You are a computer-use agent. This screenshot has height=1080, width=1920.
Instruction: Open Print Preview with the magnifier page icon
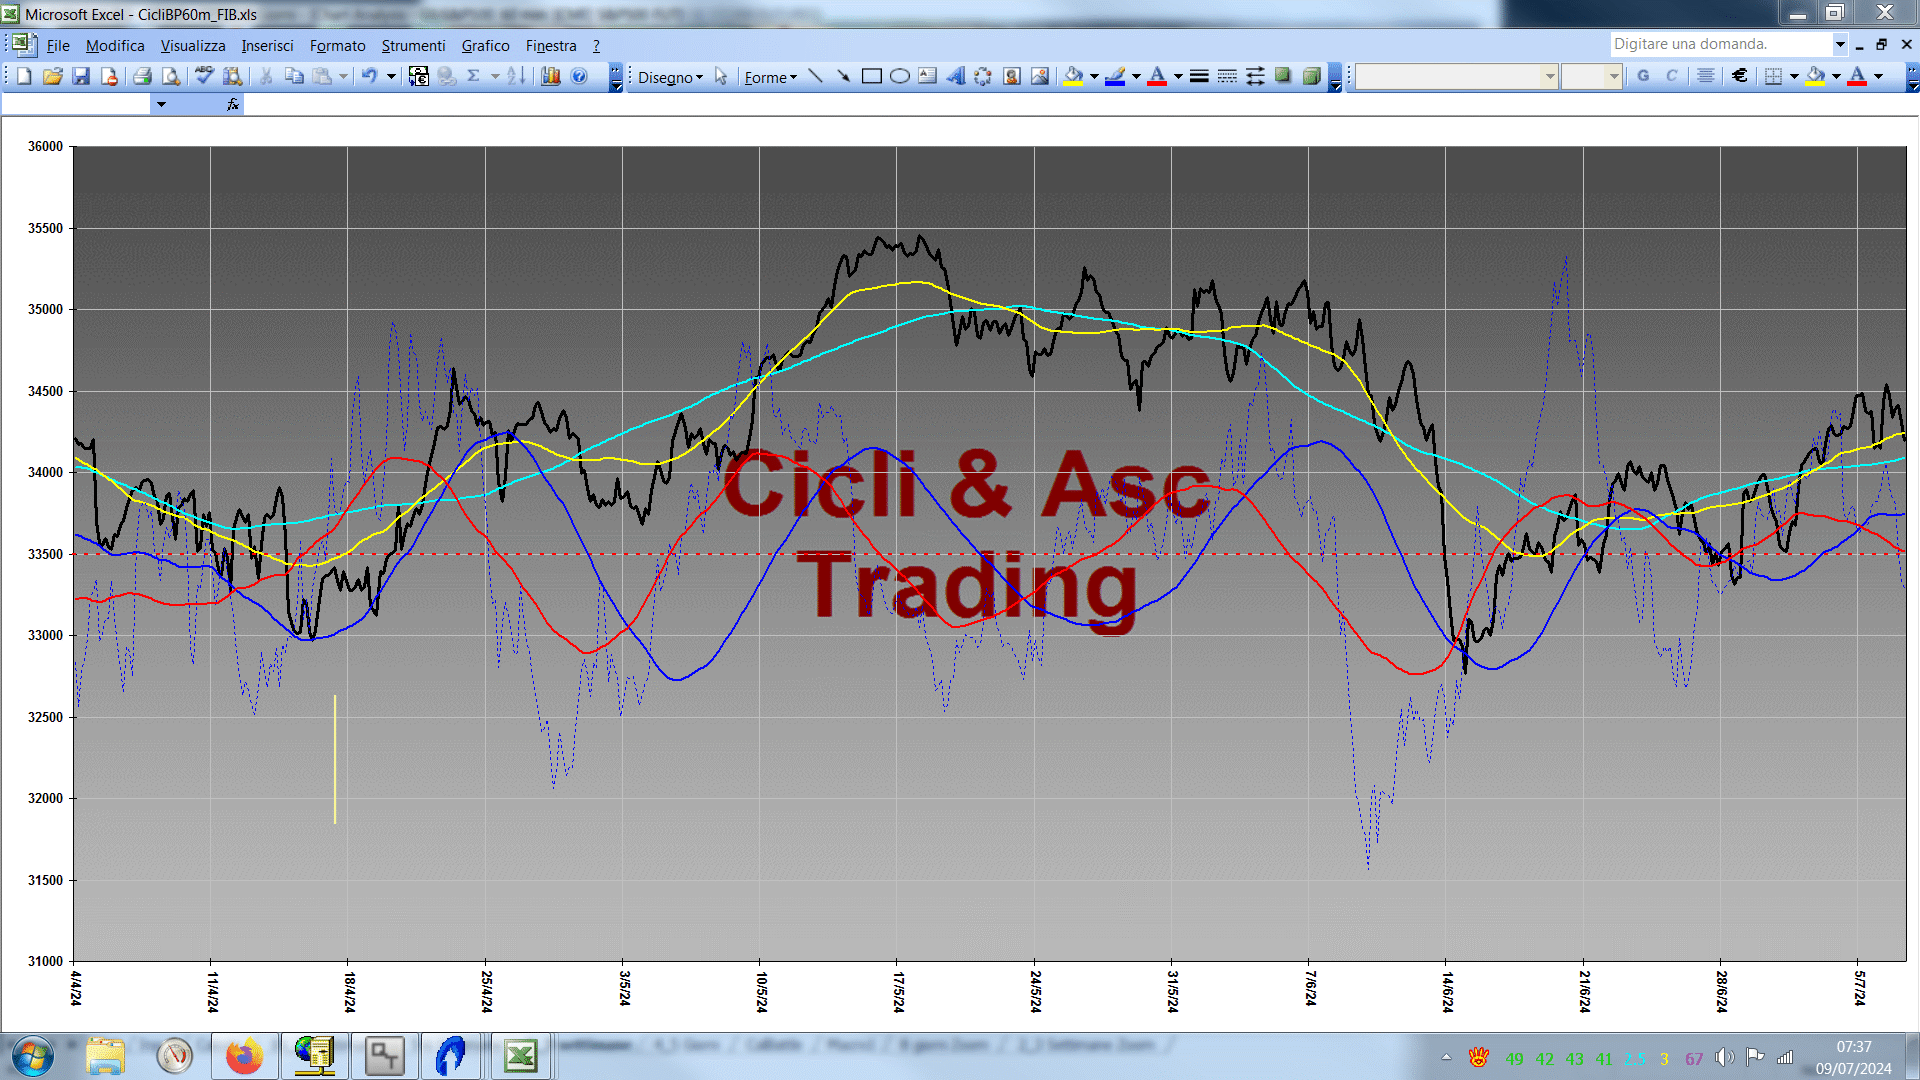point(171,76)
